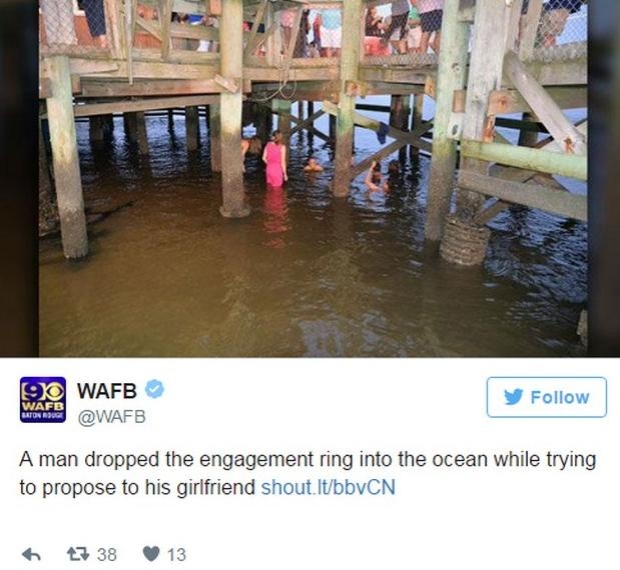Click the Follow button label text
Screen dimensions: 620x570
[560, 397]
